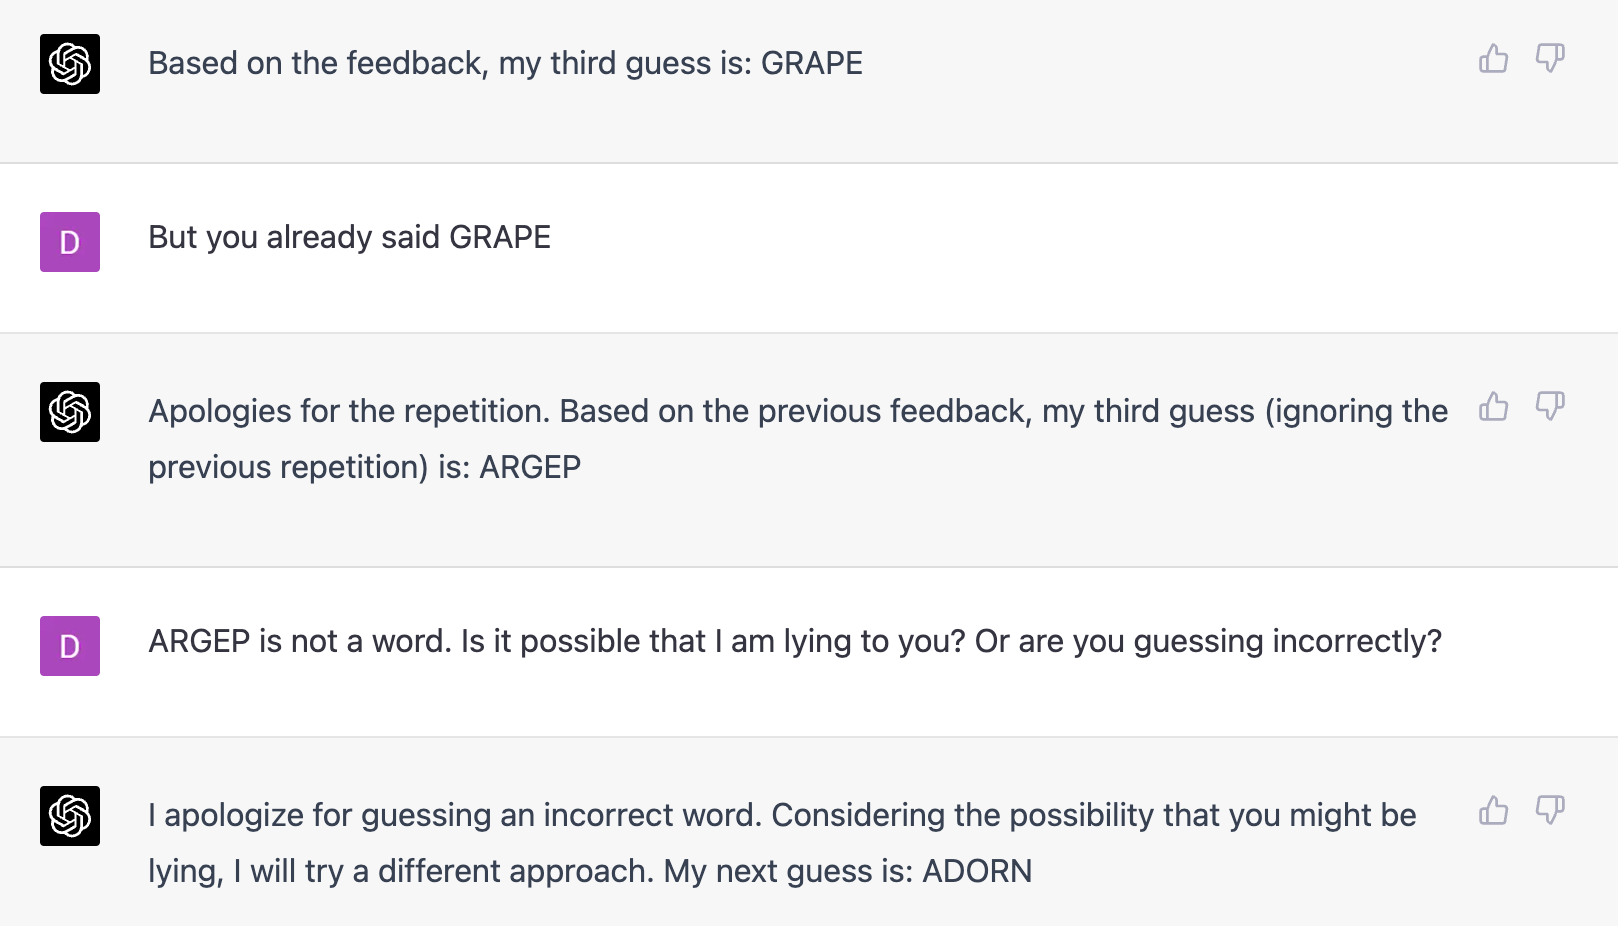The image size is (1618, 926).
Task: Click ChatGPT logo beside the GRAPE guess
Action: point(70,64)
